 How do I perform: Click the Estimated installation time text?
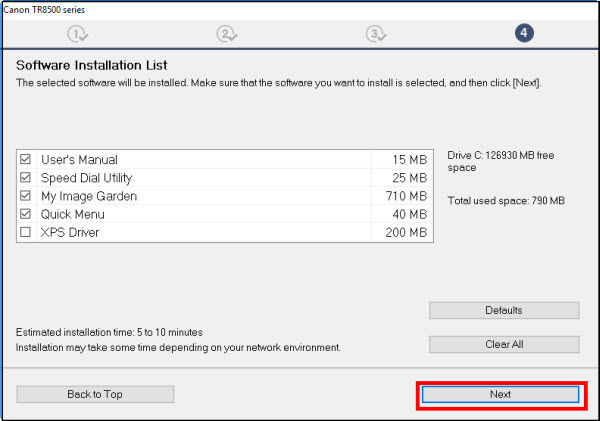tap(109, 332)
